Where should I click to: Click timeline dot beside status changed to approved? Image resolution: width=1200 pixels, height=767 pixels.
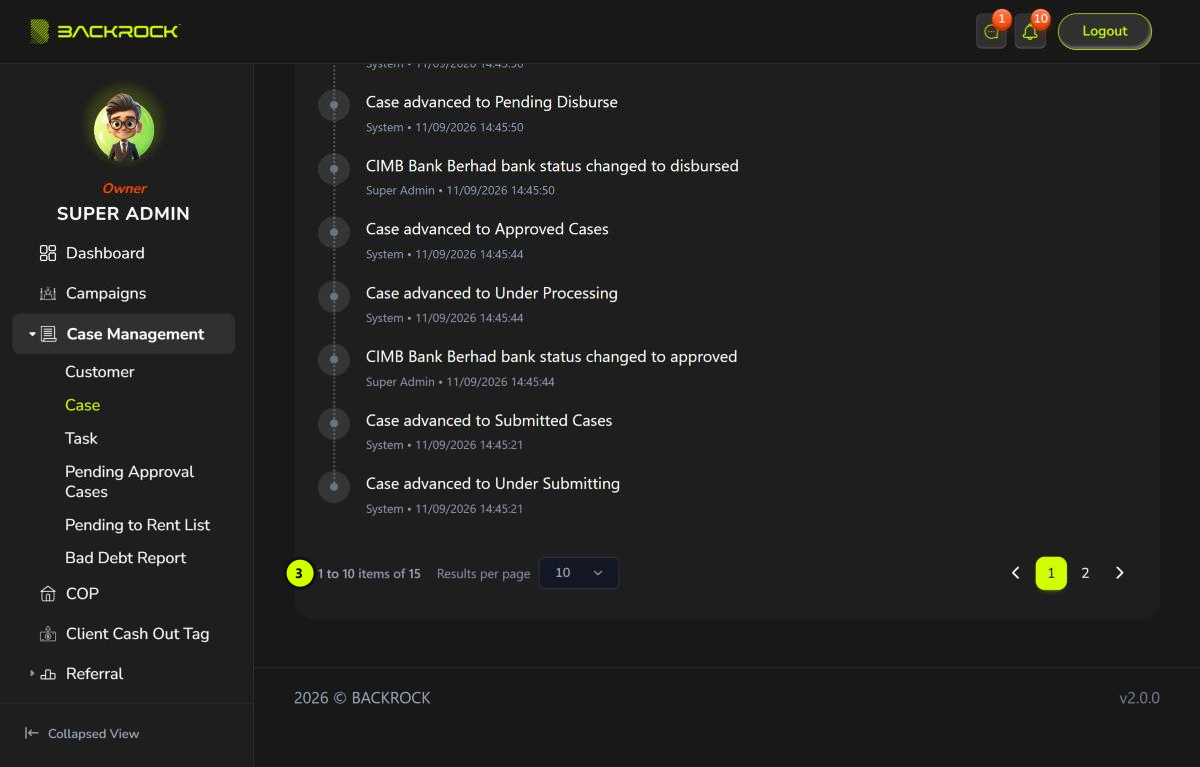pyautogui.click(x=334, y=360)
